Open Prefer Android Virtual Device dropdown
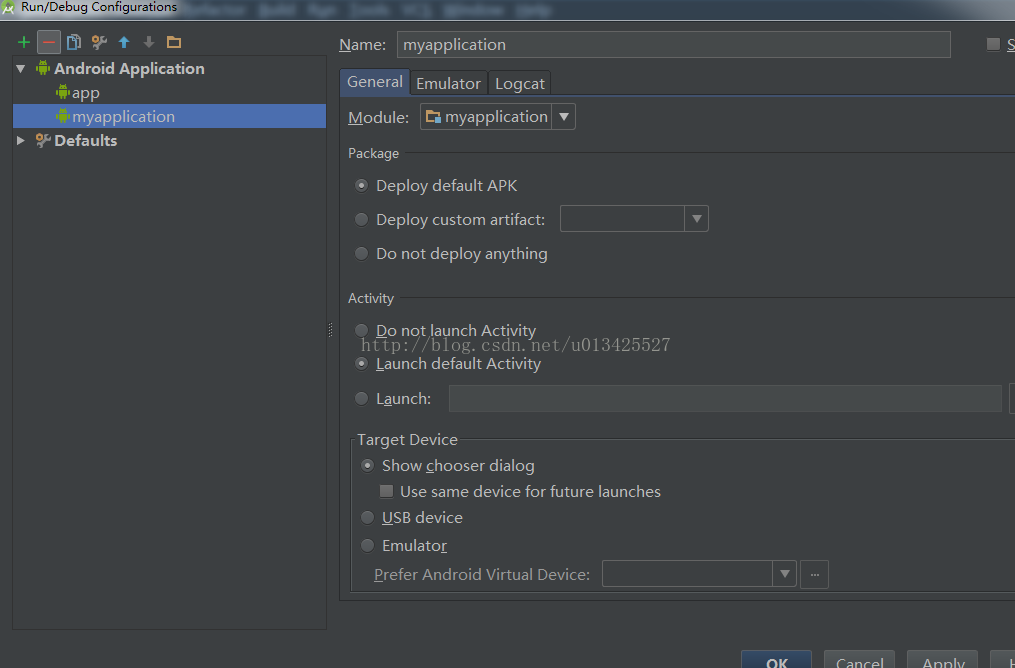Image resolution: width=1015 pixels, height=668 pixels. (699, 574)
